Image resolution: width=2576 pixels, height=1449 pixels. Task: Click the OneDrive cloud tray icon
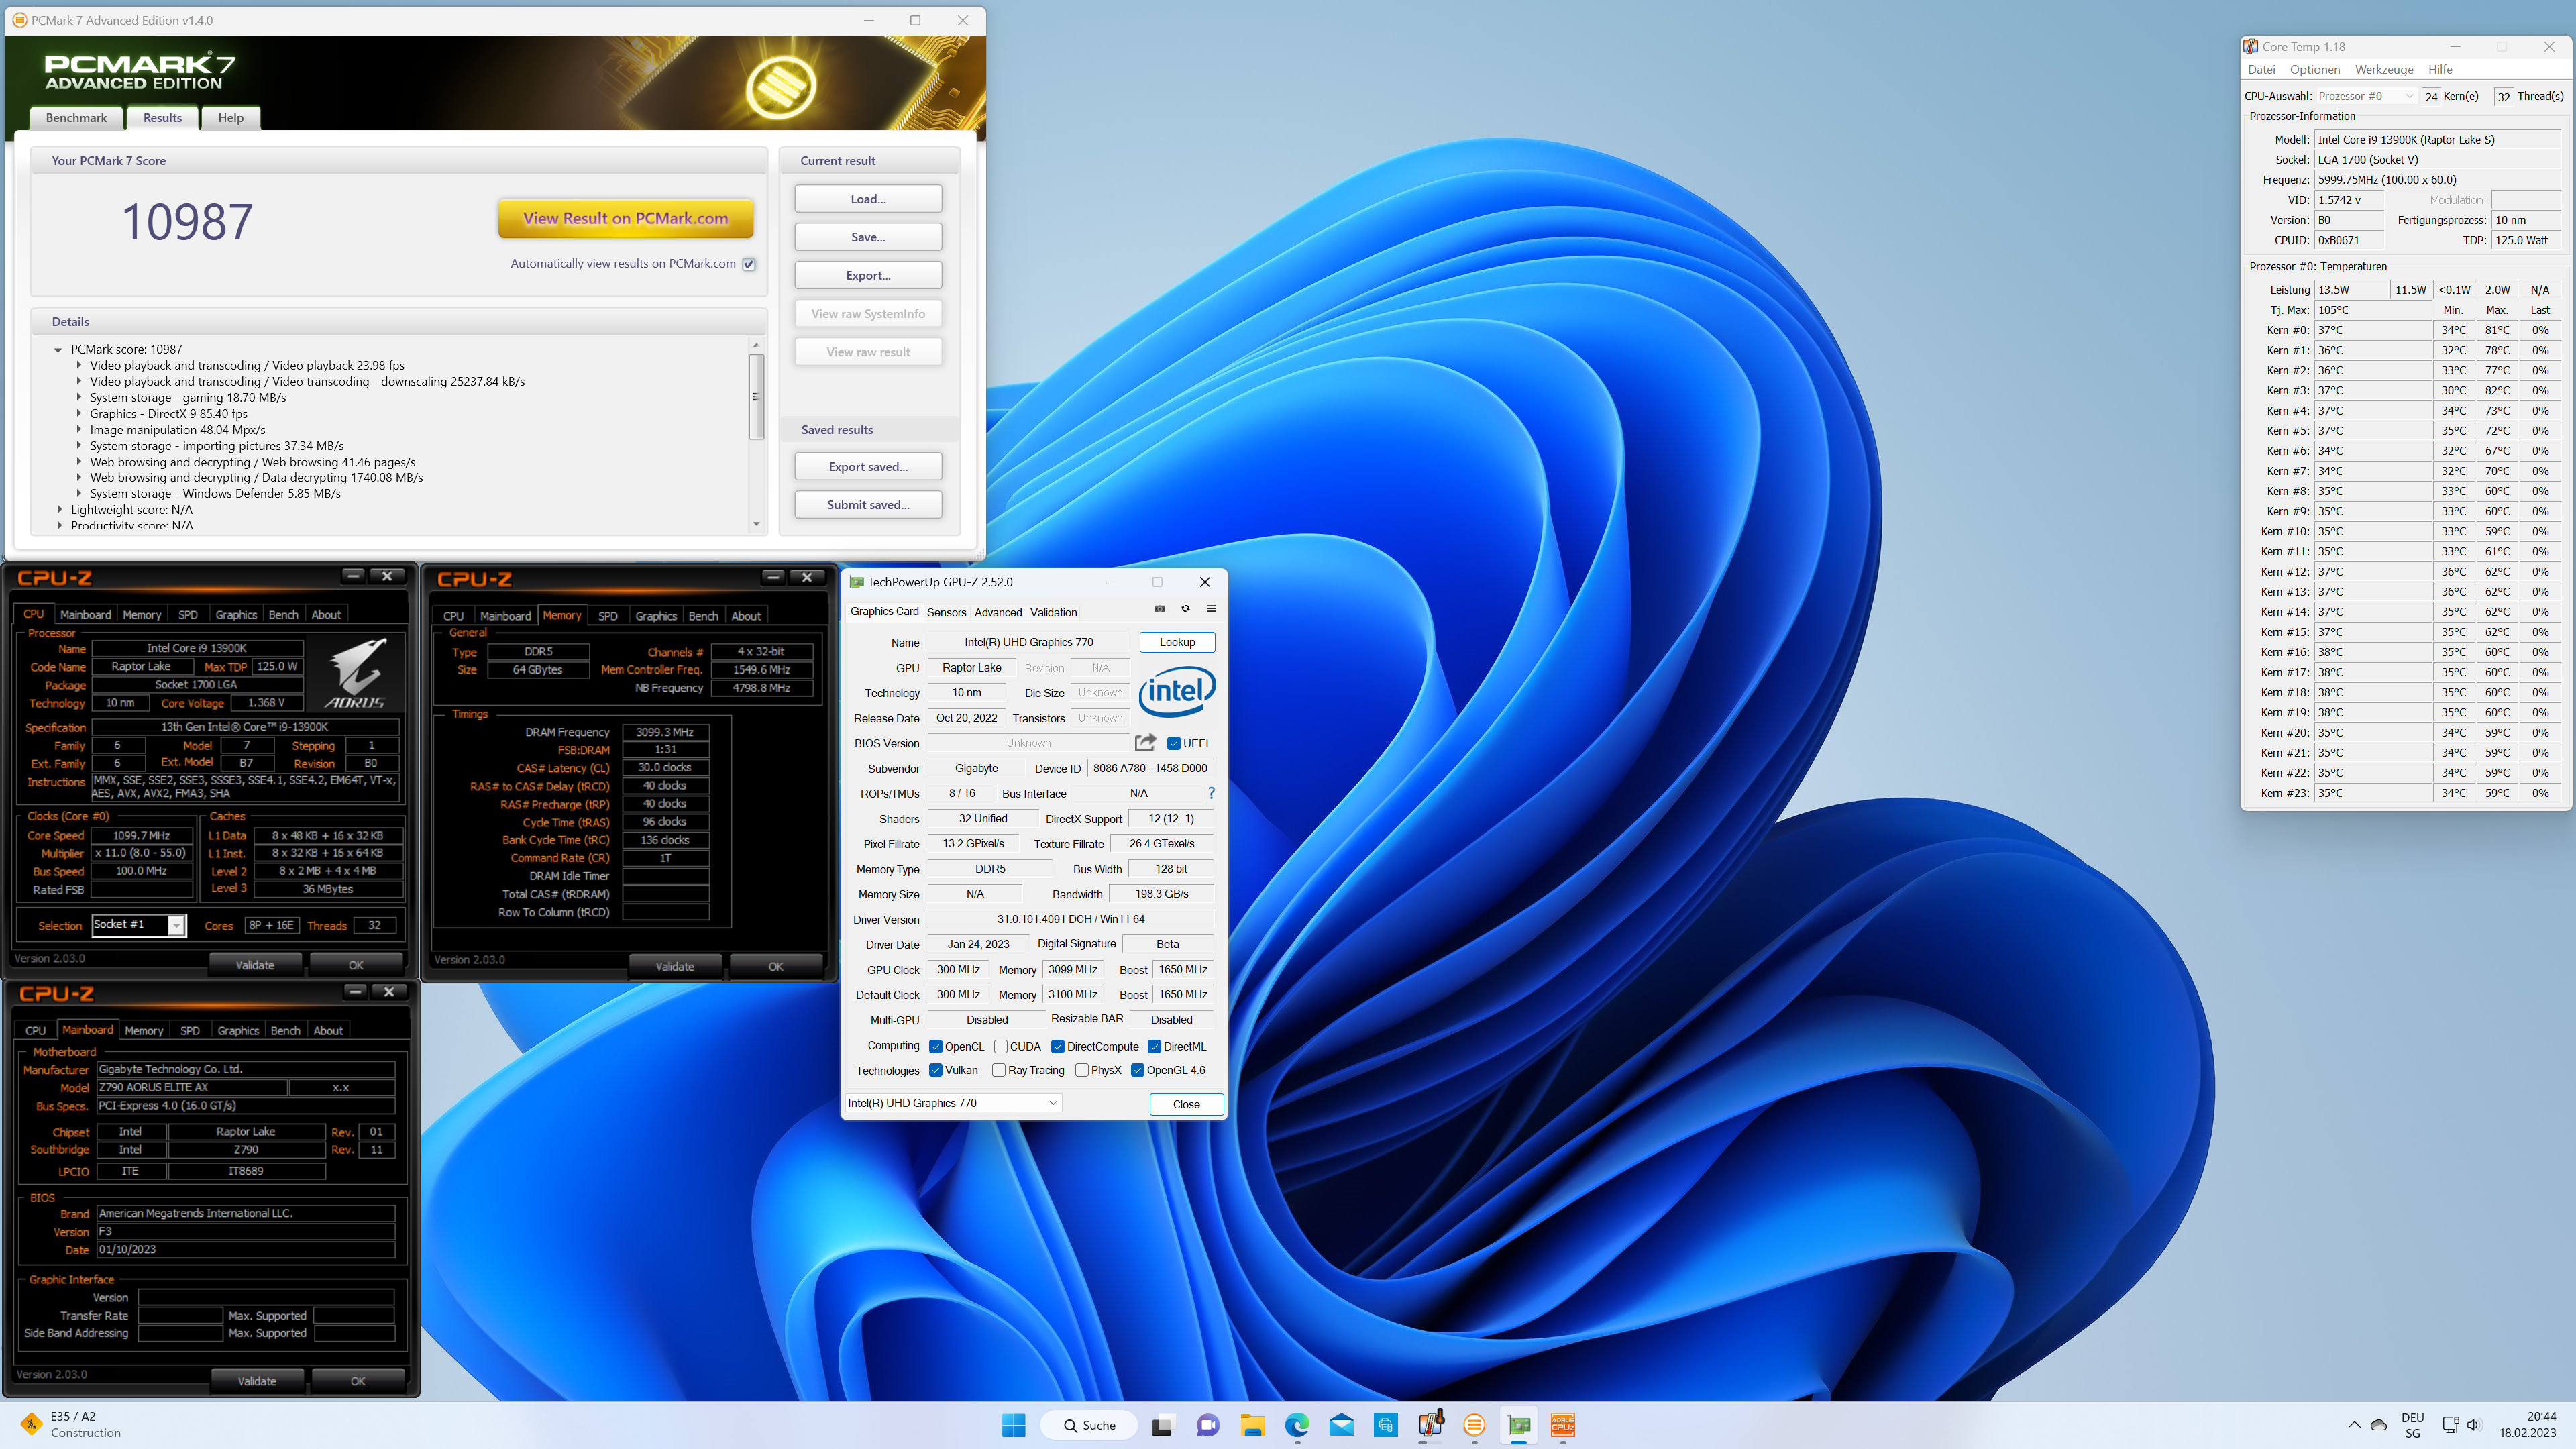2380,1425
